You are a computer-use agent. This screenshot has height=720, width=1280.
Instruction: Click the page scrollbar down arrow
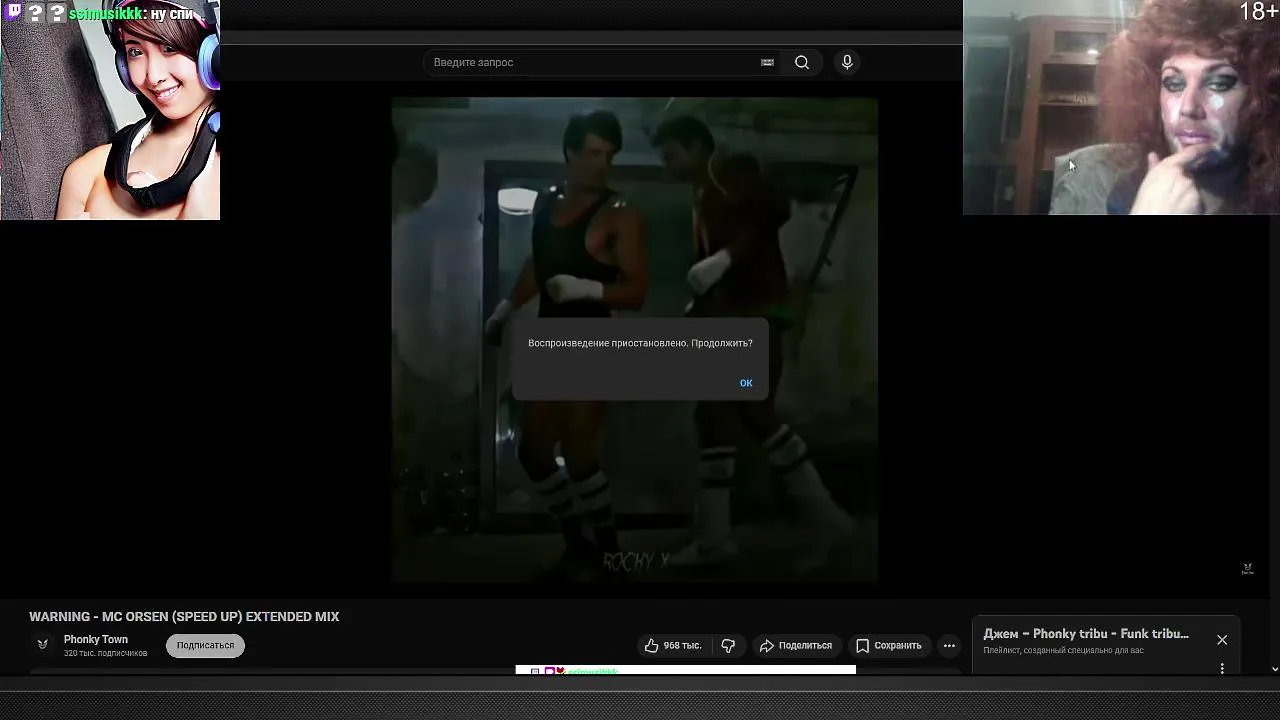click(x=1274, y=669)
